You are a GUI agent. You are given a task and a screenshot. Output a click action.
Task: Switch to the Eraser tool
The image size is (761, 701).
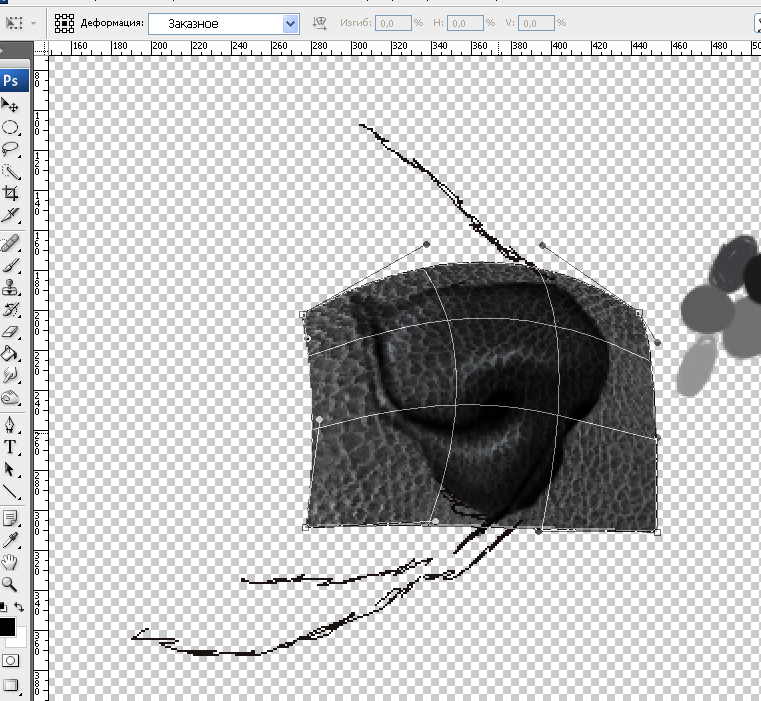(10, 331)
